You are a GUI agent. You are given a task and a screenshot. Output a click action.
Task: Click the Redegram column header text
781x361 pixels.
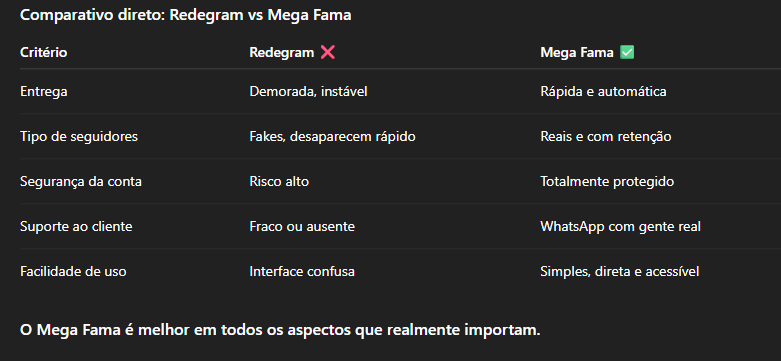[282, 52]
